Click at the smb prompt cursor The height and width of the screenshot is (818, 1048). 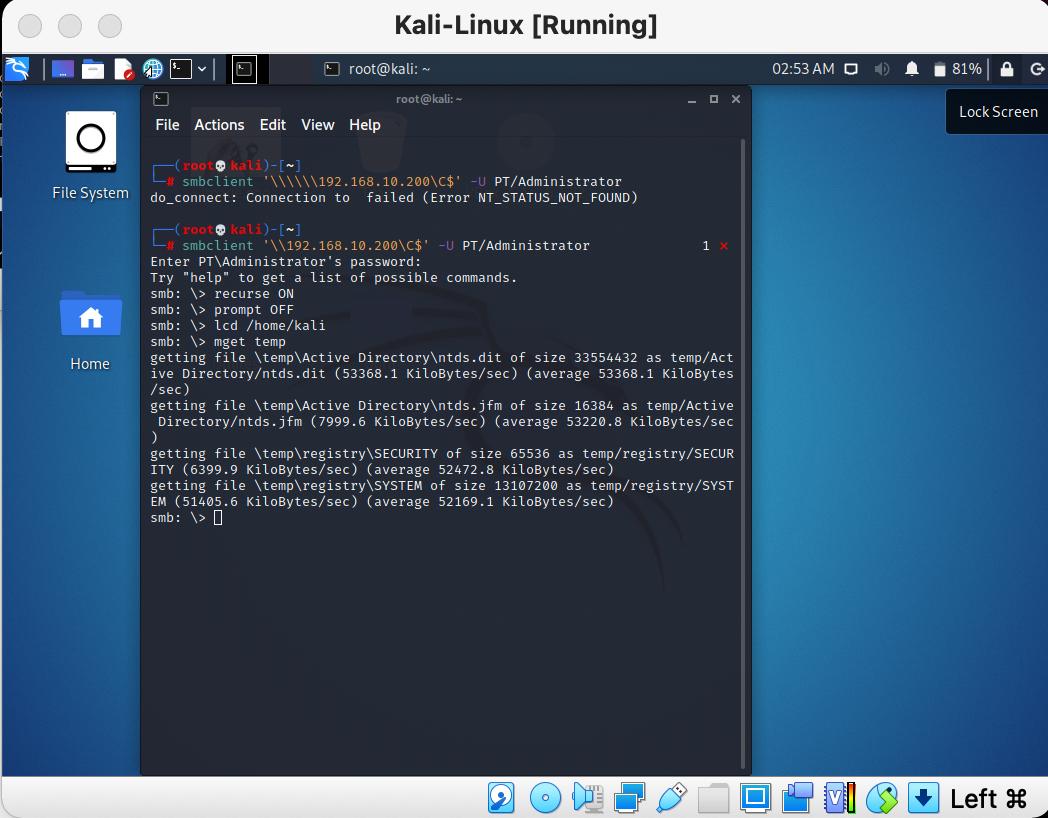coord(218,518)
